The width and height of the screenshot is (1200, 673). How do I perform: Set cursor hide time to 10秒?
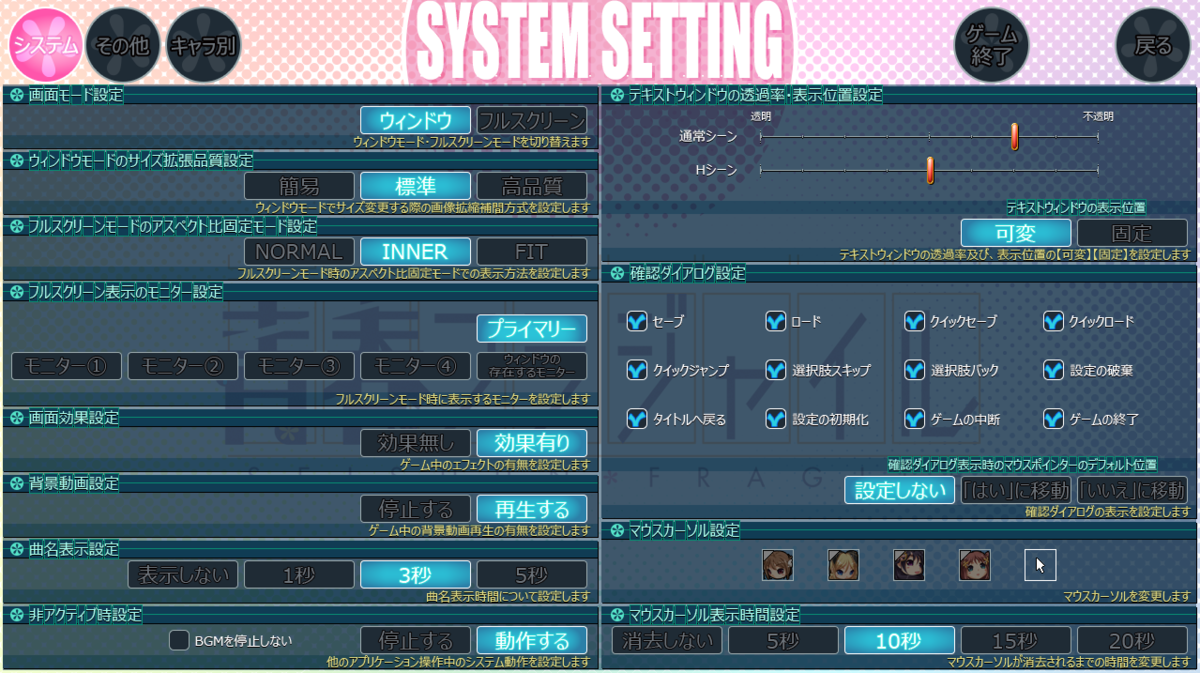point(900,641)
